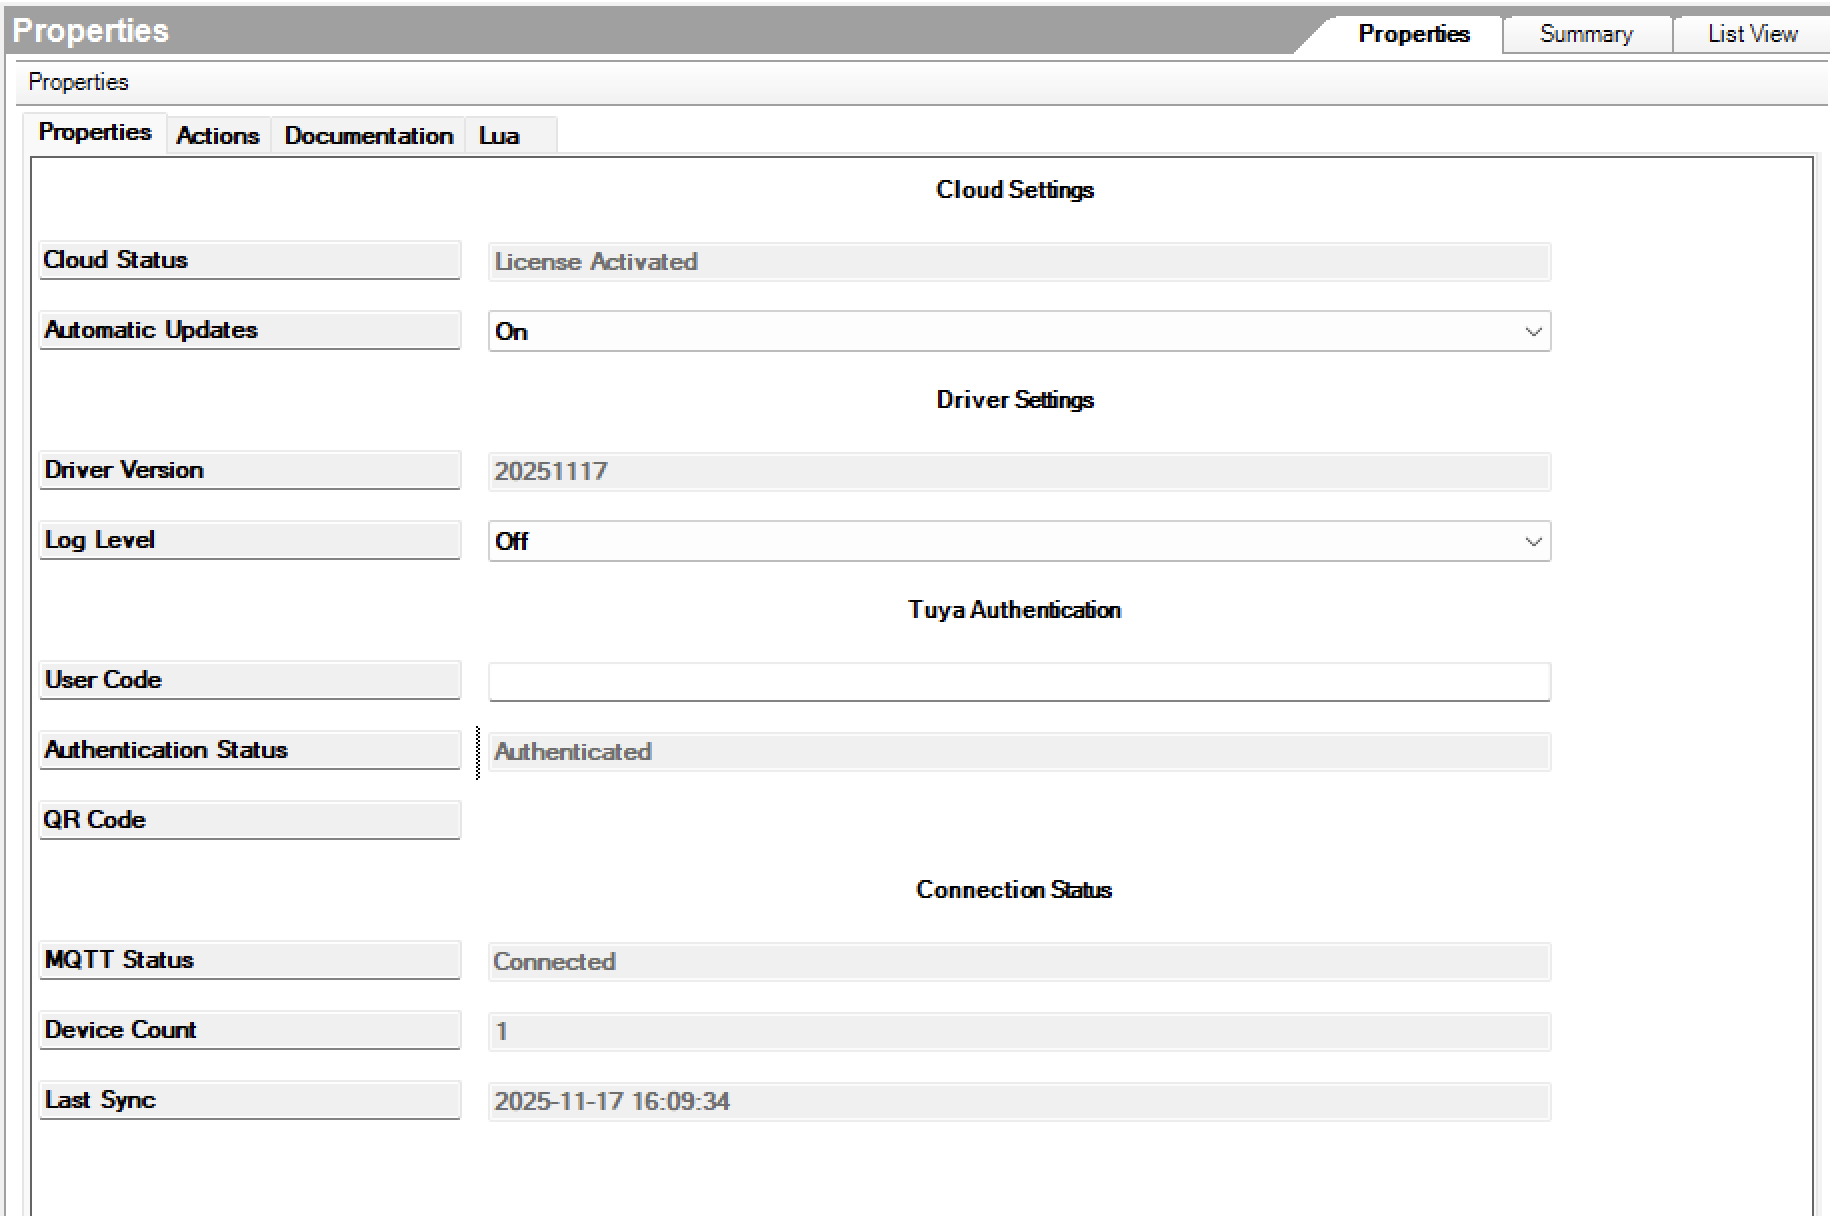Viewport: 1830px width, 1216px height.
Task: Select the Authentication Status property label
Action: tap(249, 750)
